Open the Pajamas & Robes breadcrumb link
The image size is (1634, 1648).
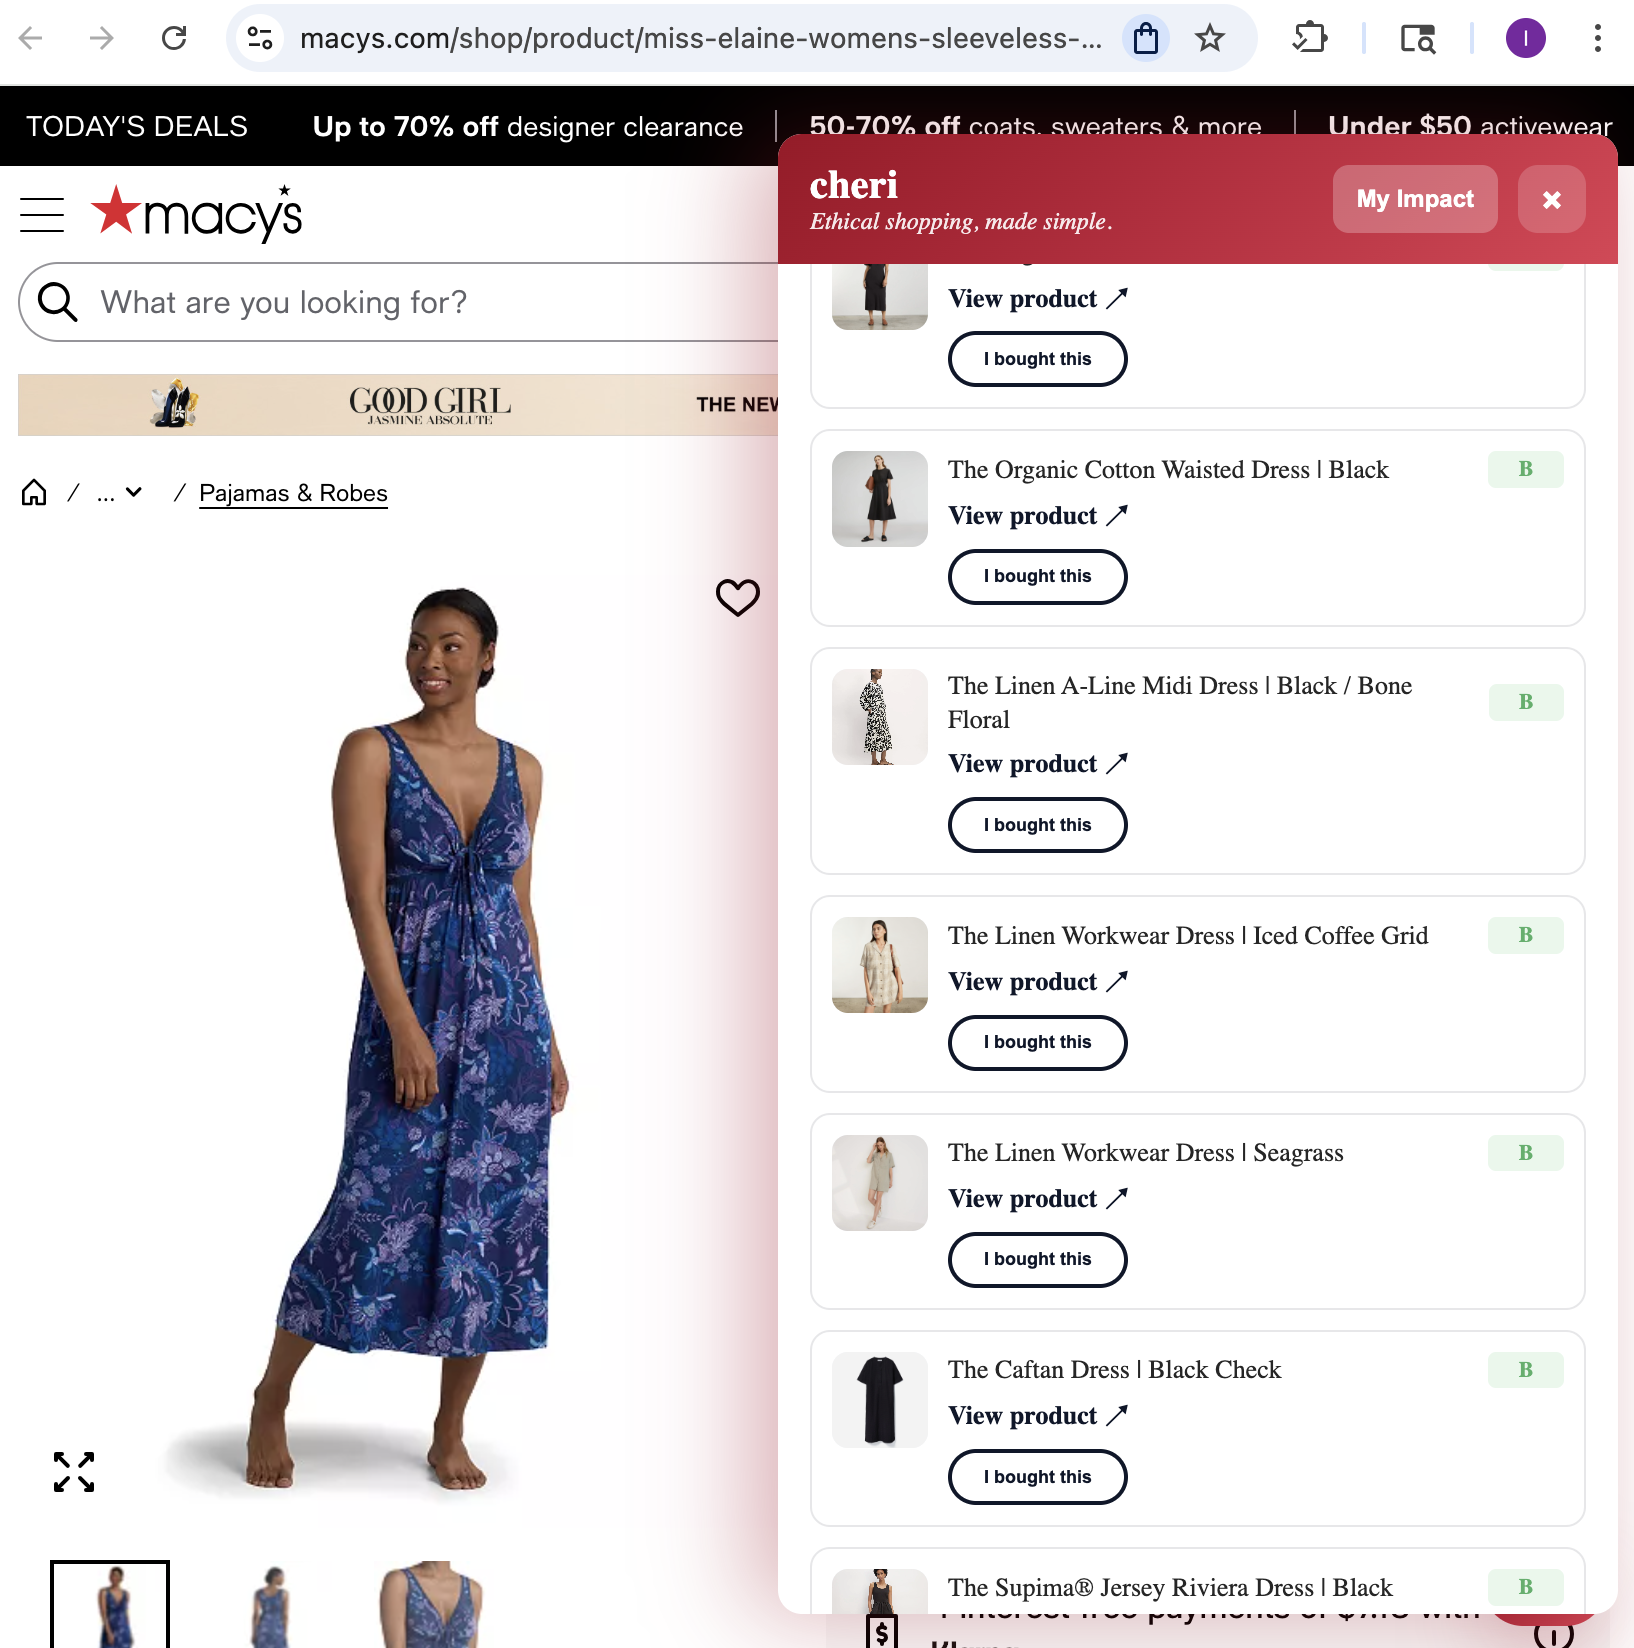coord(293,492)
